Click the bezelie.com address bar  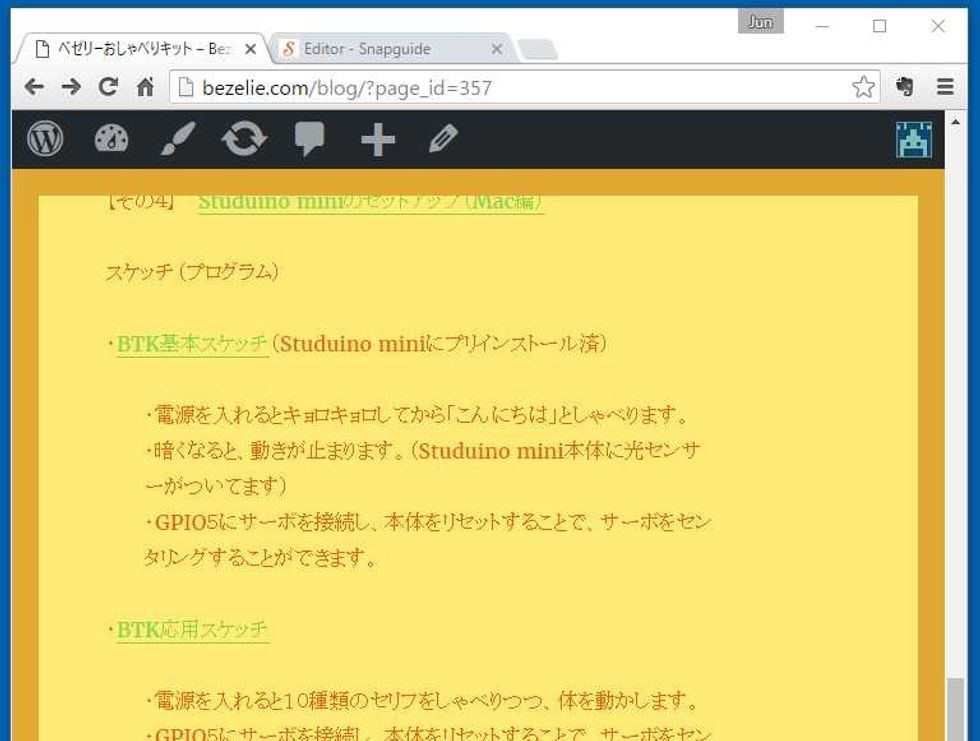tap(500, 87)
